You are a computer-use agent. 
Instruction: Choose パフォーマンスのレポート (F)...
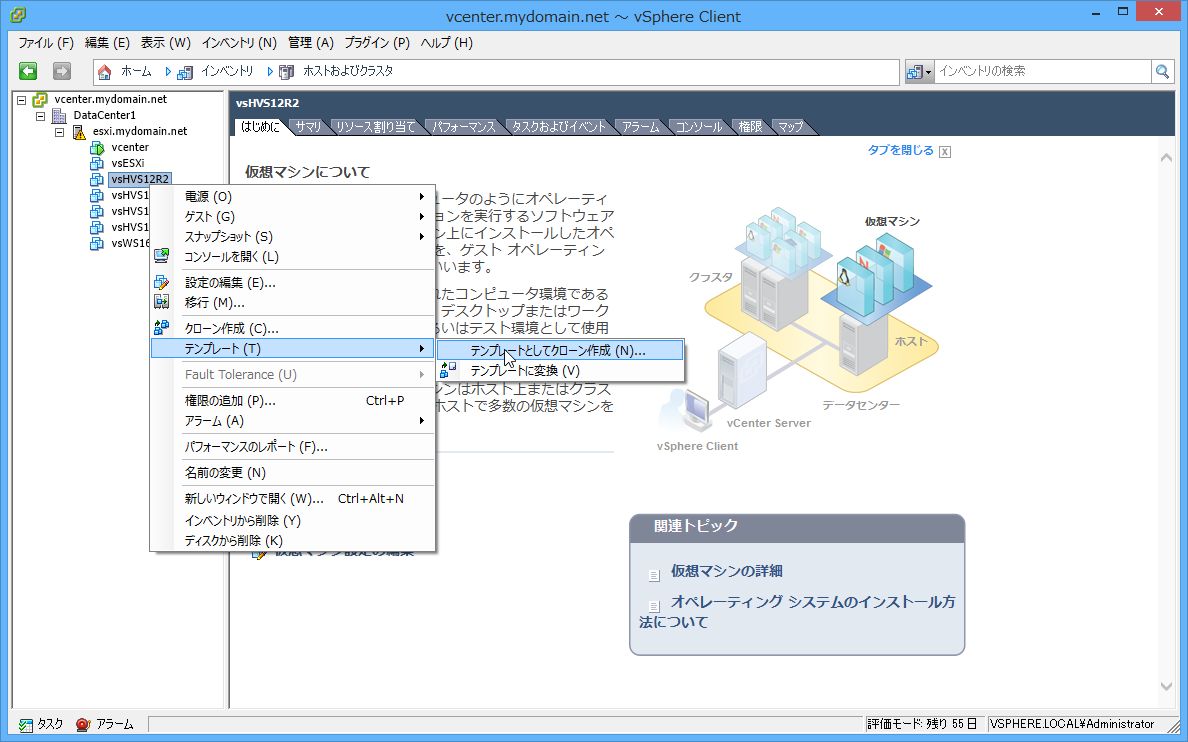(292, 446)
